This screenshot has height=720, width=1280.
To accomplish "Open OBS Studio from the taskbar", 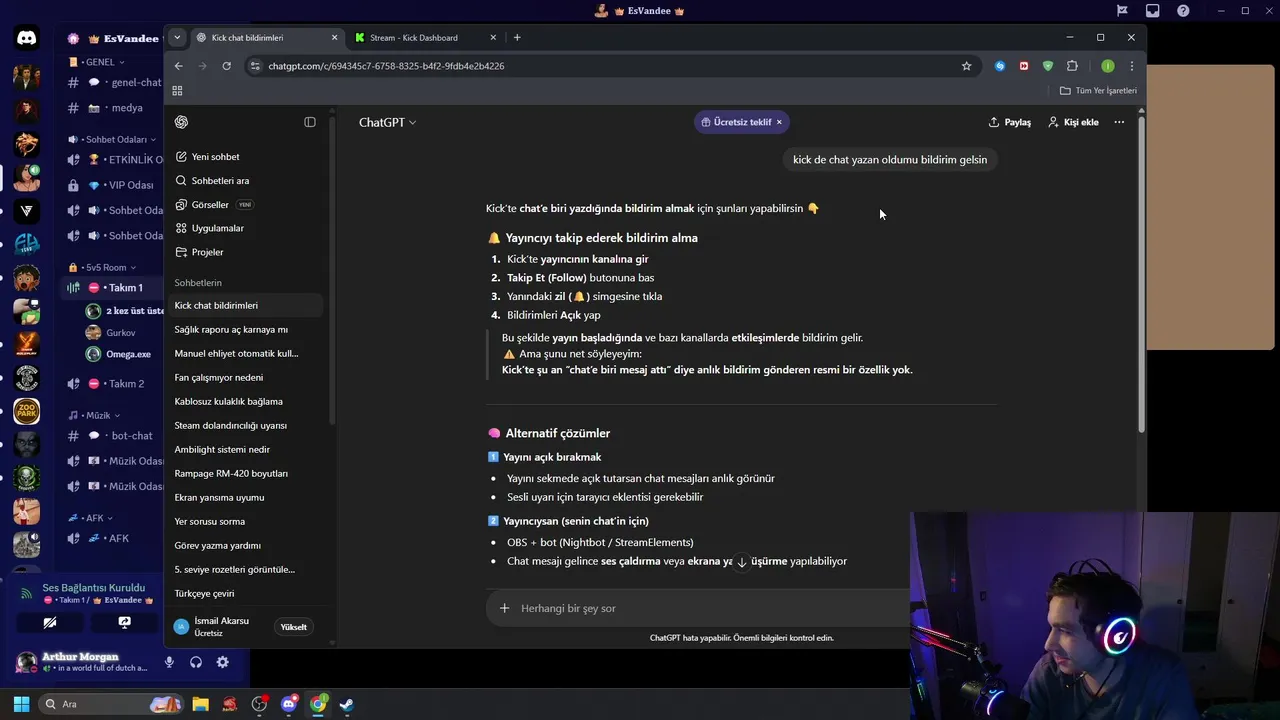I will click(x=259, y=704).
